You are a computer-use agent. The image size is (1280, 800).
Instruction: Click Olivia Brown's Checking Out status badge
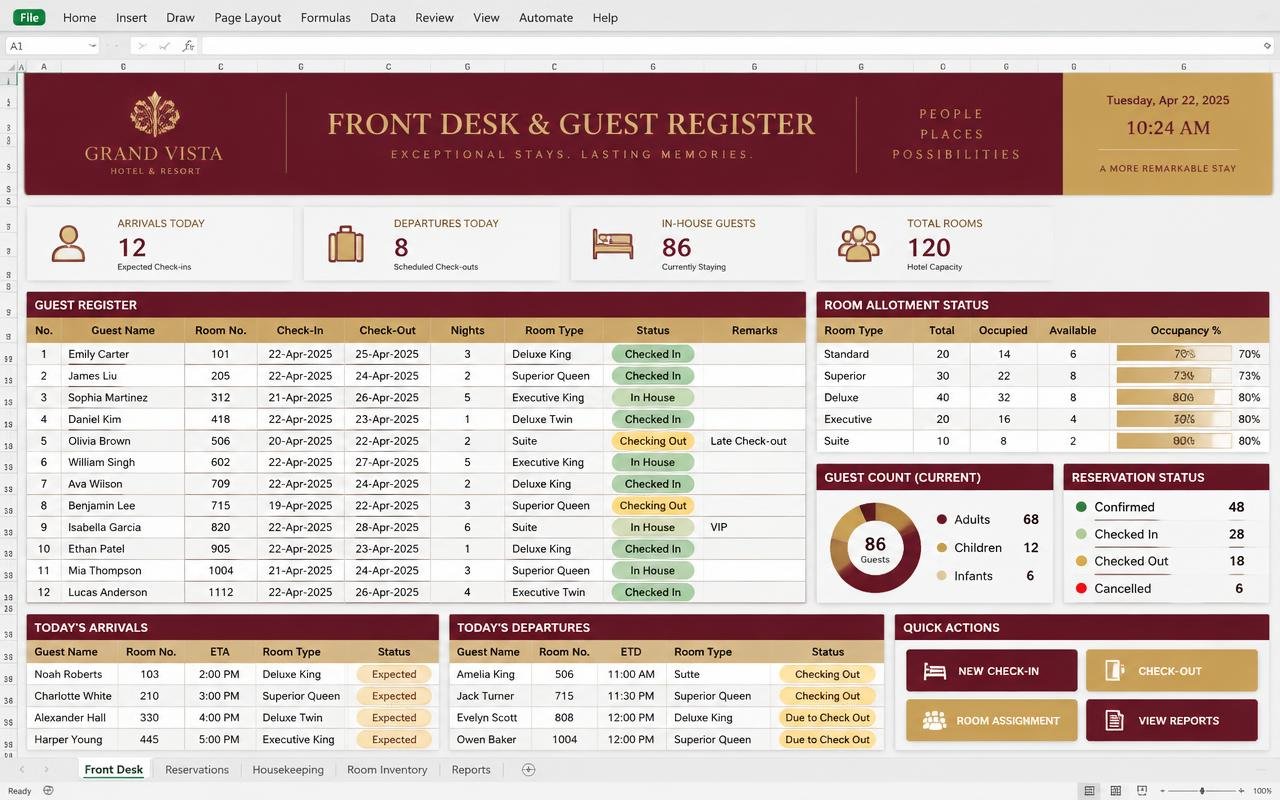pos(653,441)
